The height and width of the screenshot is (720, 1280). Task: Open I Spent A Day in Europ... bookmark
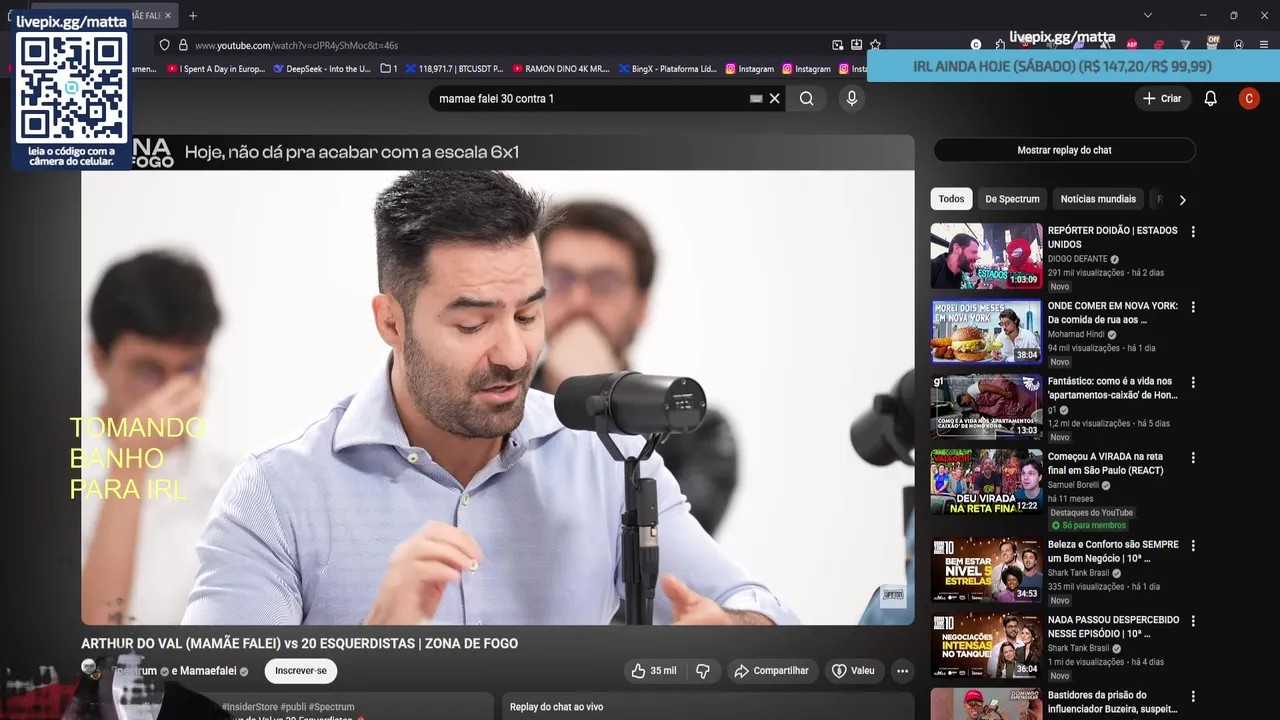click(x=216, y=69)
